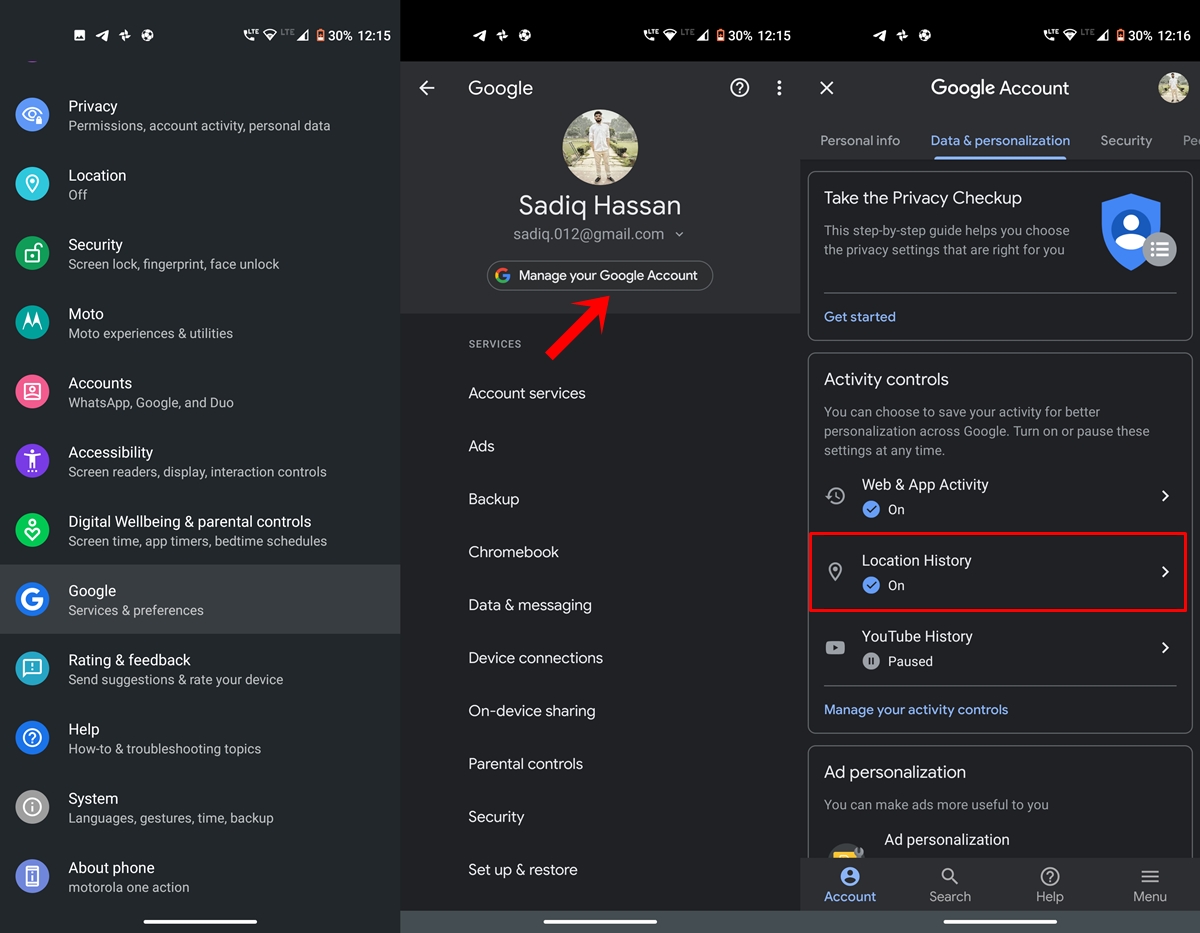Viewport: 1200px width, 933px height.
Task: Tap the YouTube History play icon
Action: coord(835,648)
